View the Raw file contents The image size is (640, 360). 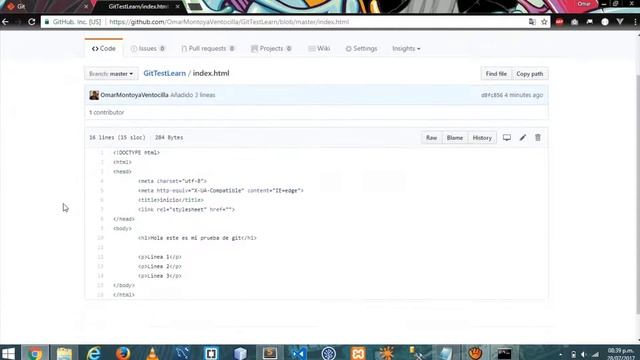tap(431, 138)
